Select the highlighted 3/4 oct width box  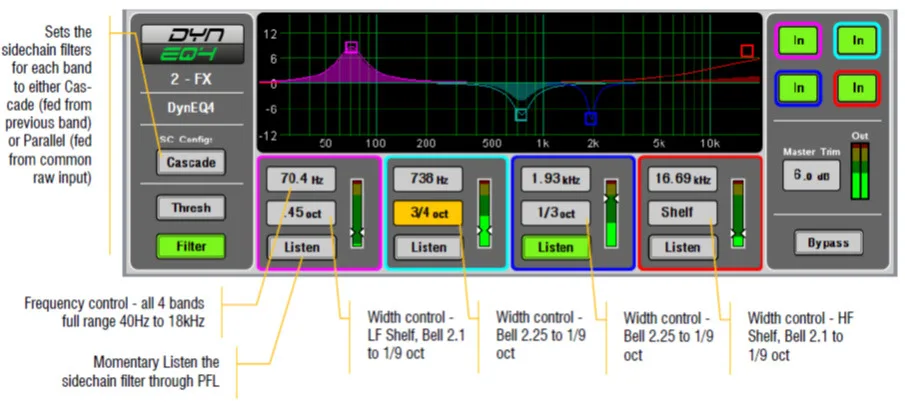(428, 213)
